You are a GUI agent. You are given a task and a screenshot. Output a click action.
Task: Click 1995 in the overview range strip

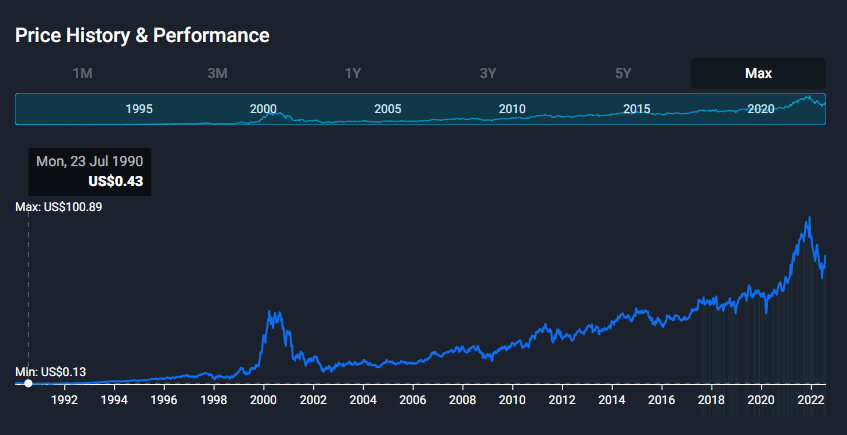(x=139, y=109)
